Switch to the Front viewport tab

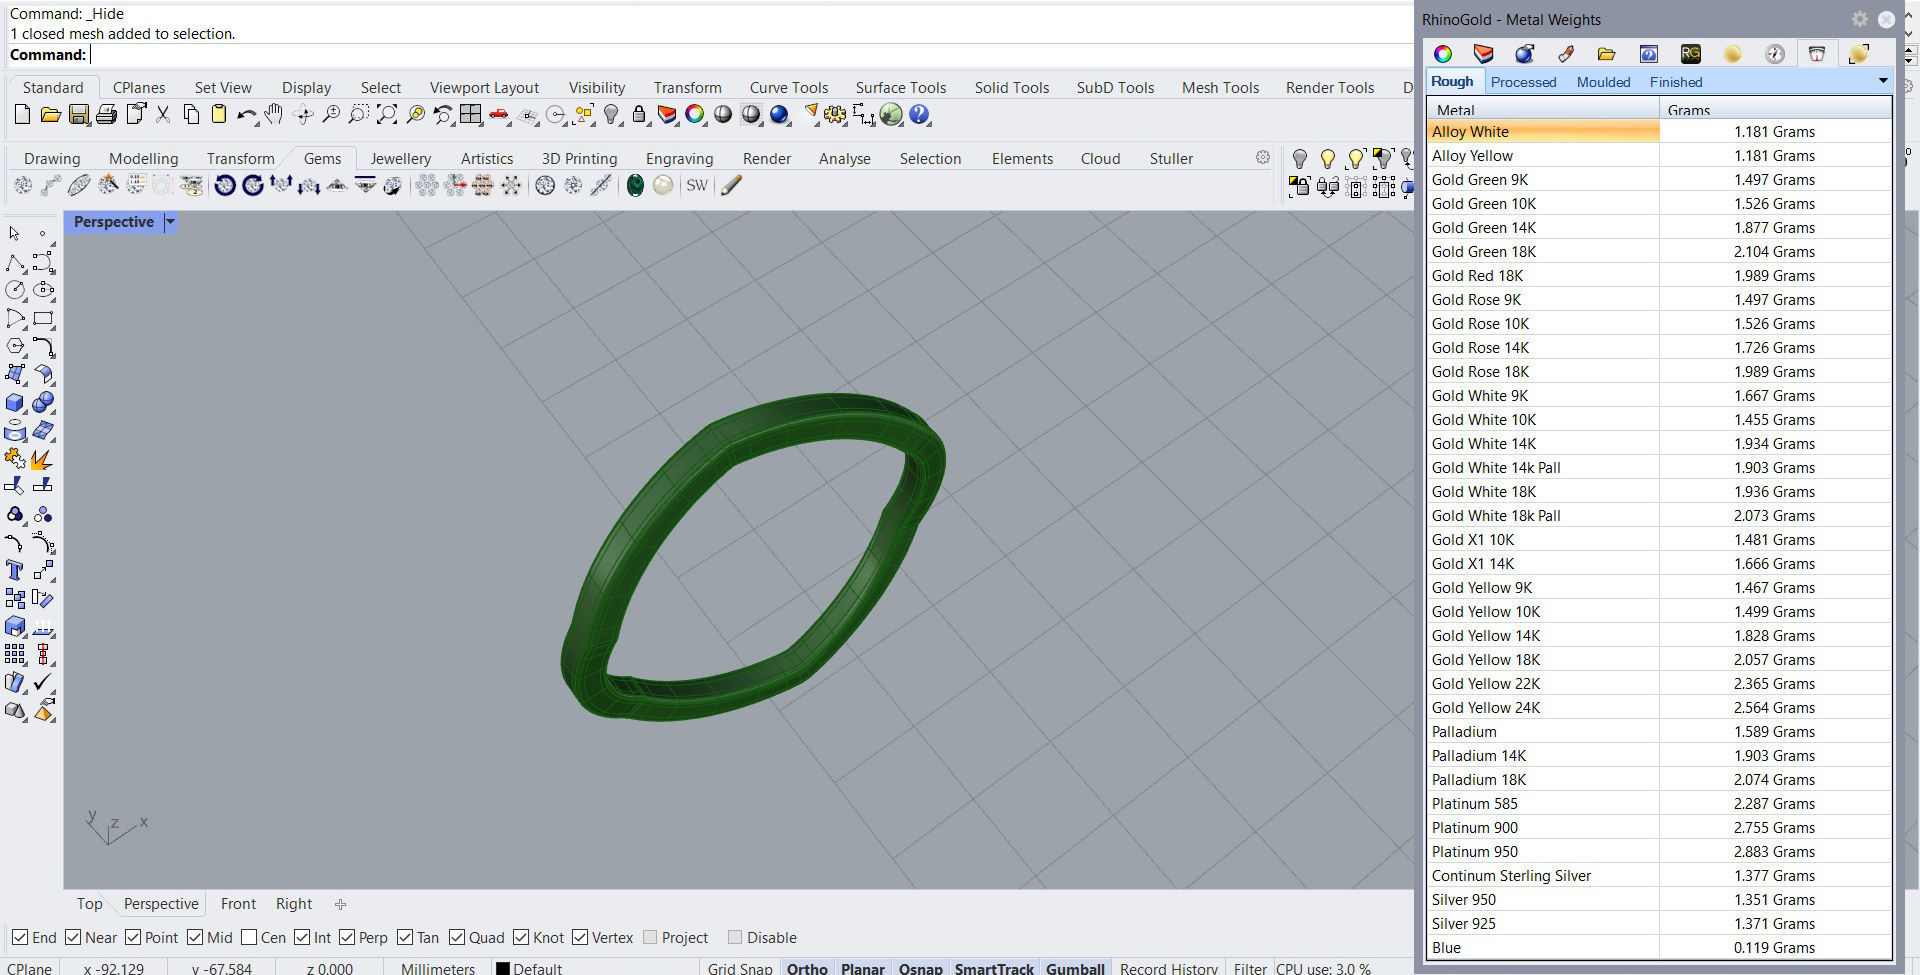click(x=238, y=903)
